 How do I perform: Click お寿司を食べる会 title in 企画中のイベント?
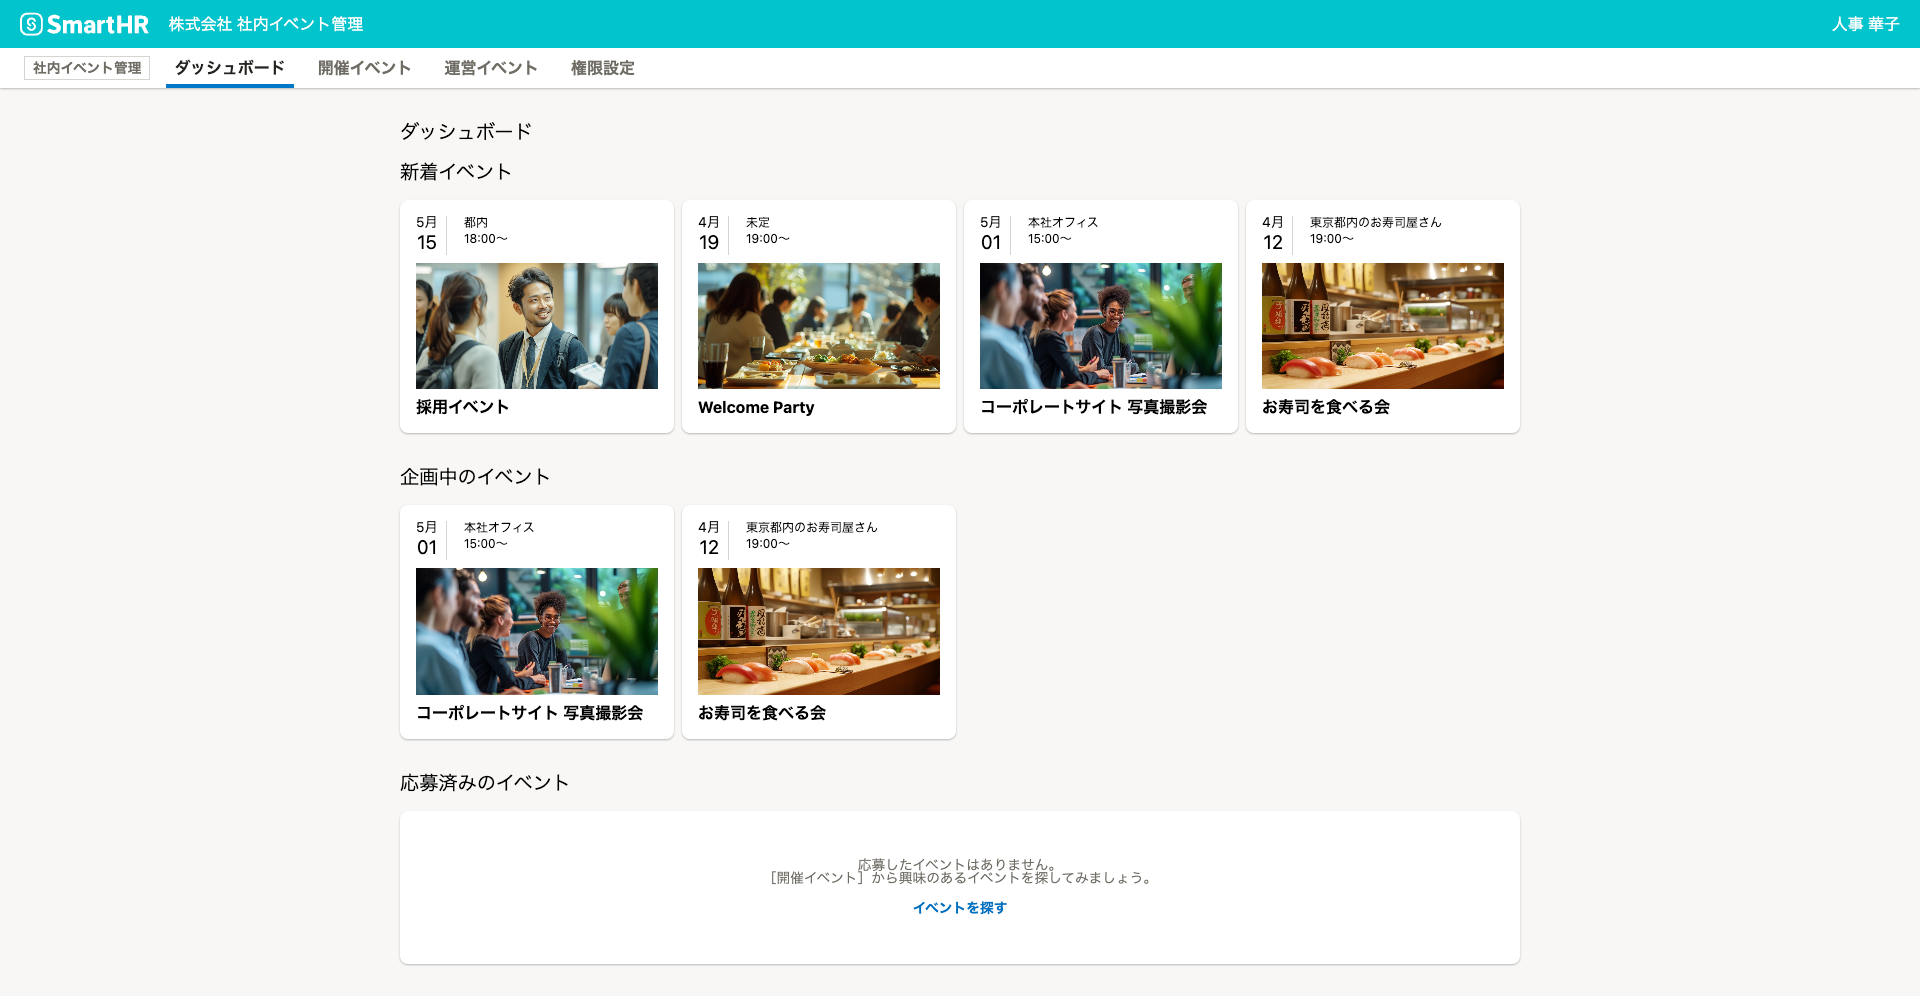coord(762,713)
